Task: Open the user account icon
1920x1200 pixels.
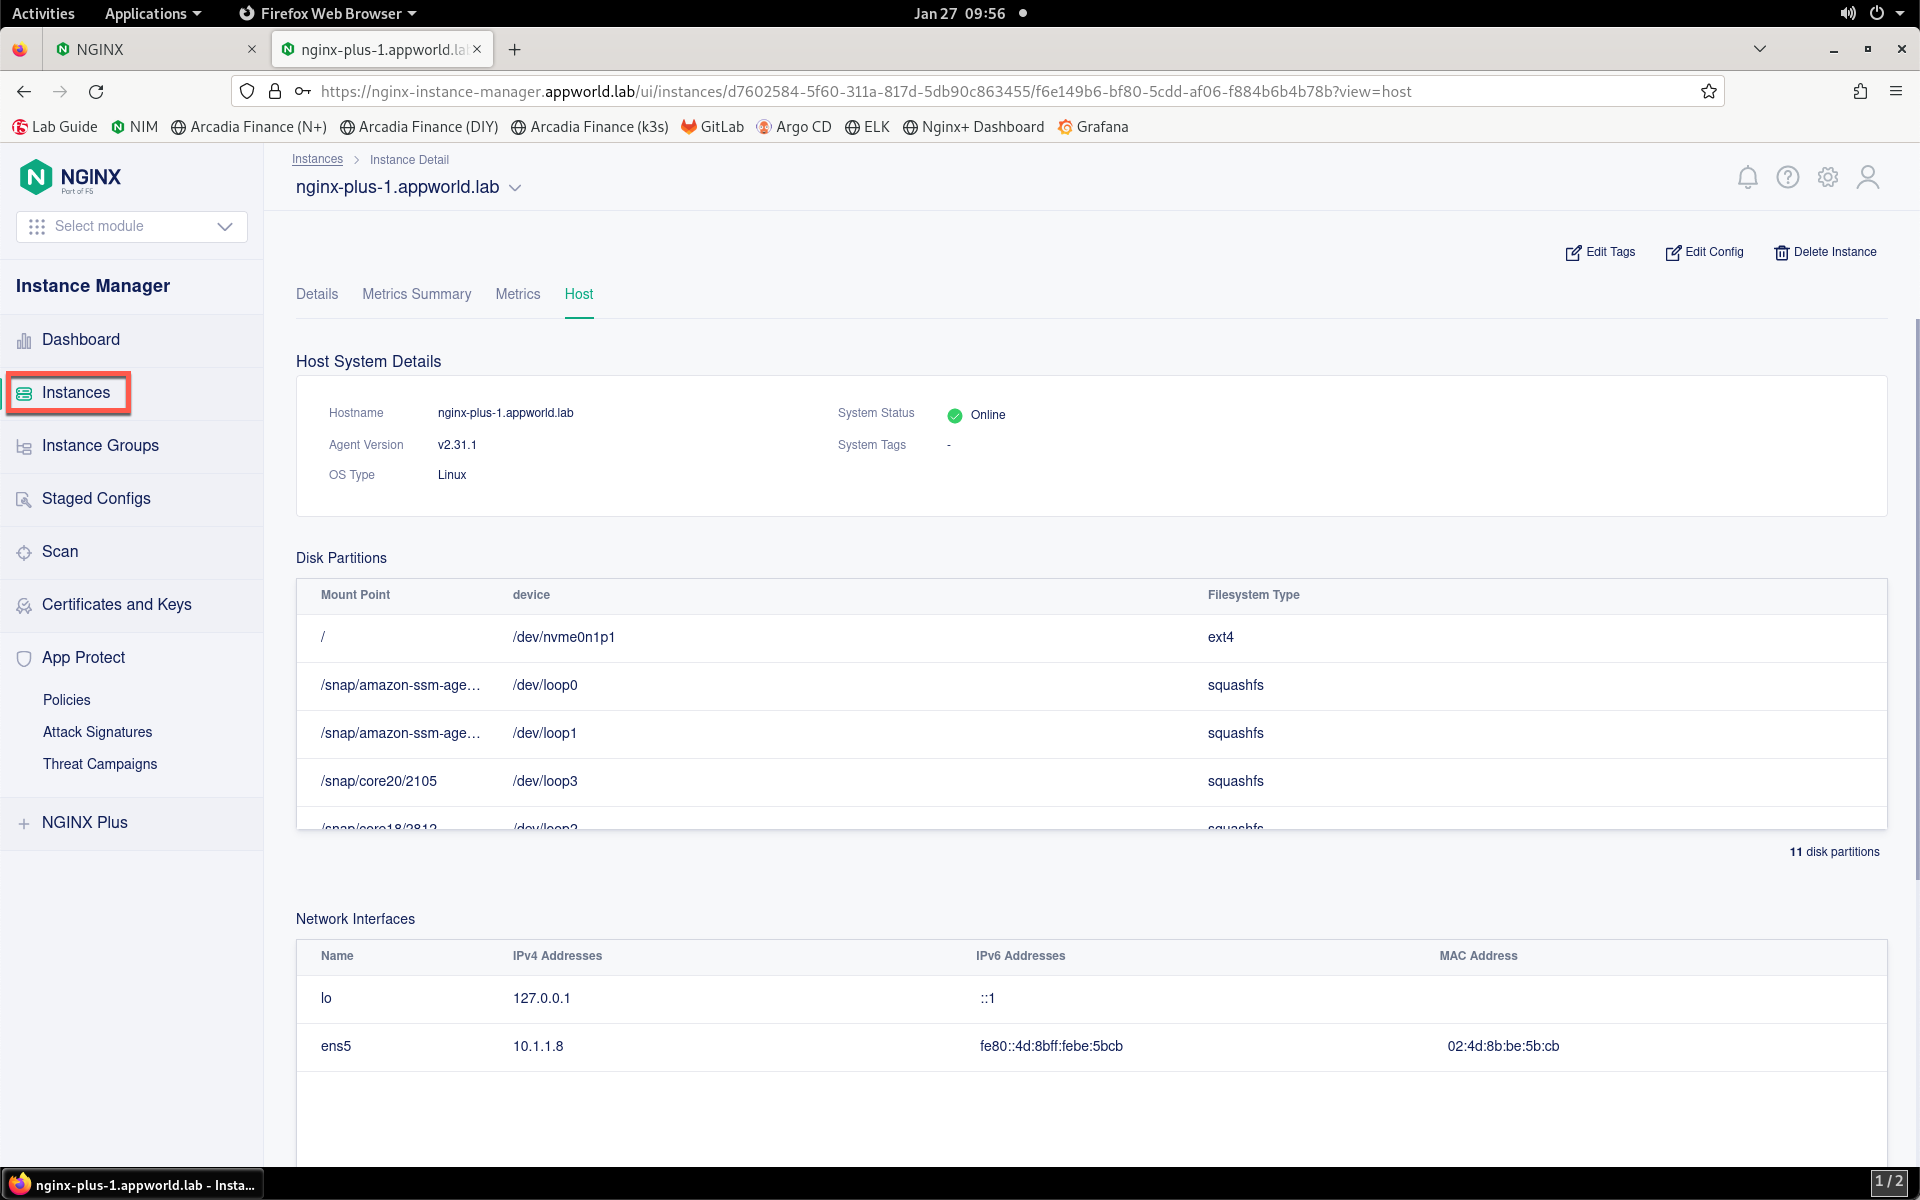Action: coord(1867,177)
